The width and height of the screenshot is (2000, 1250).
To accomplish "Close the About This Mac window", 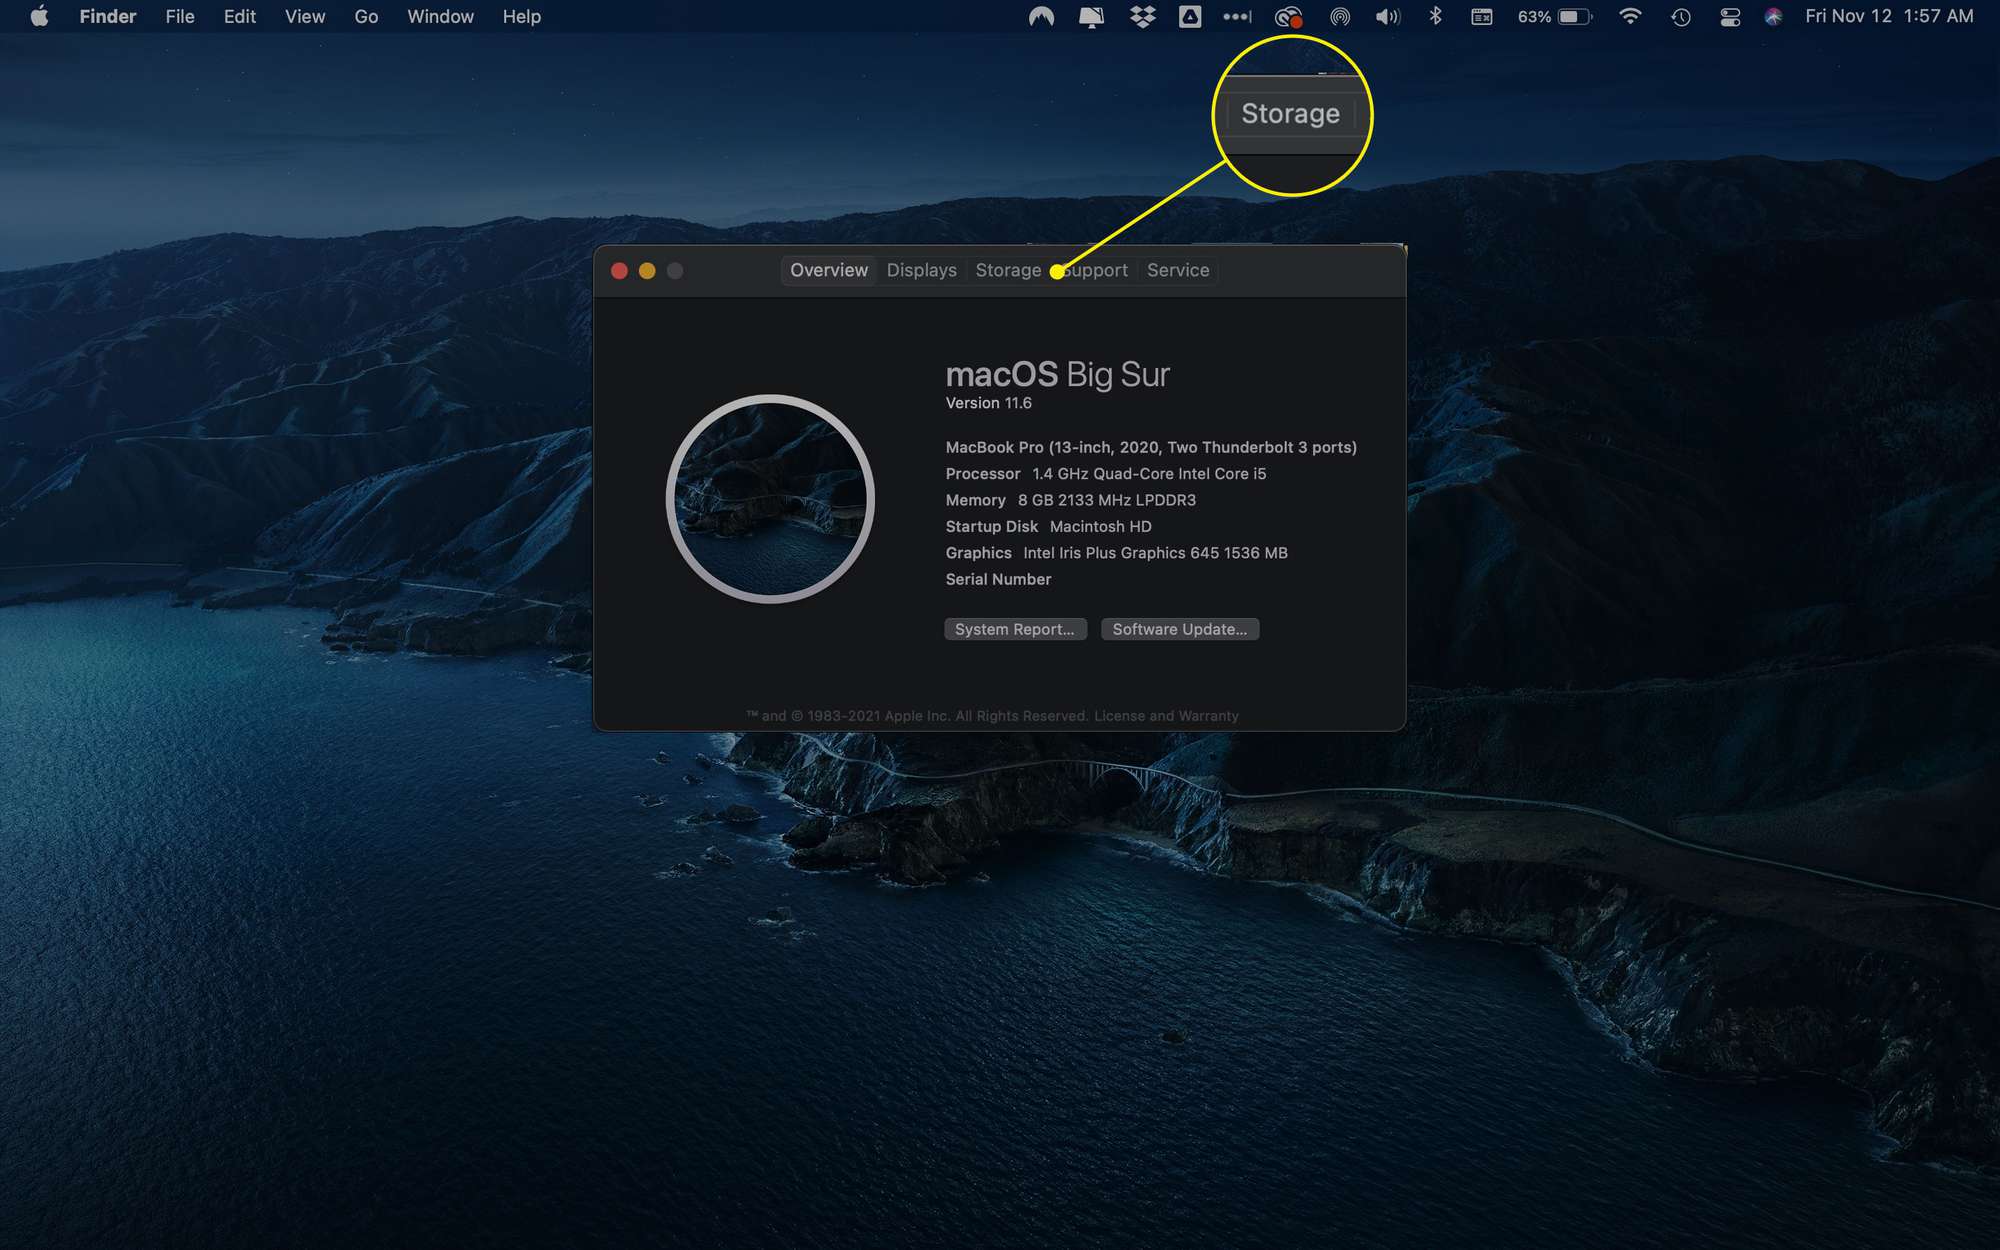I will pos(619,271).
